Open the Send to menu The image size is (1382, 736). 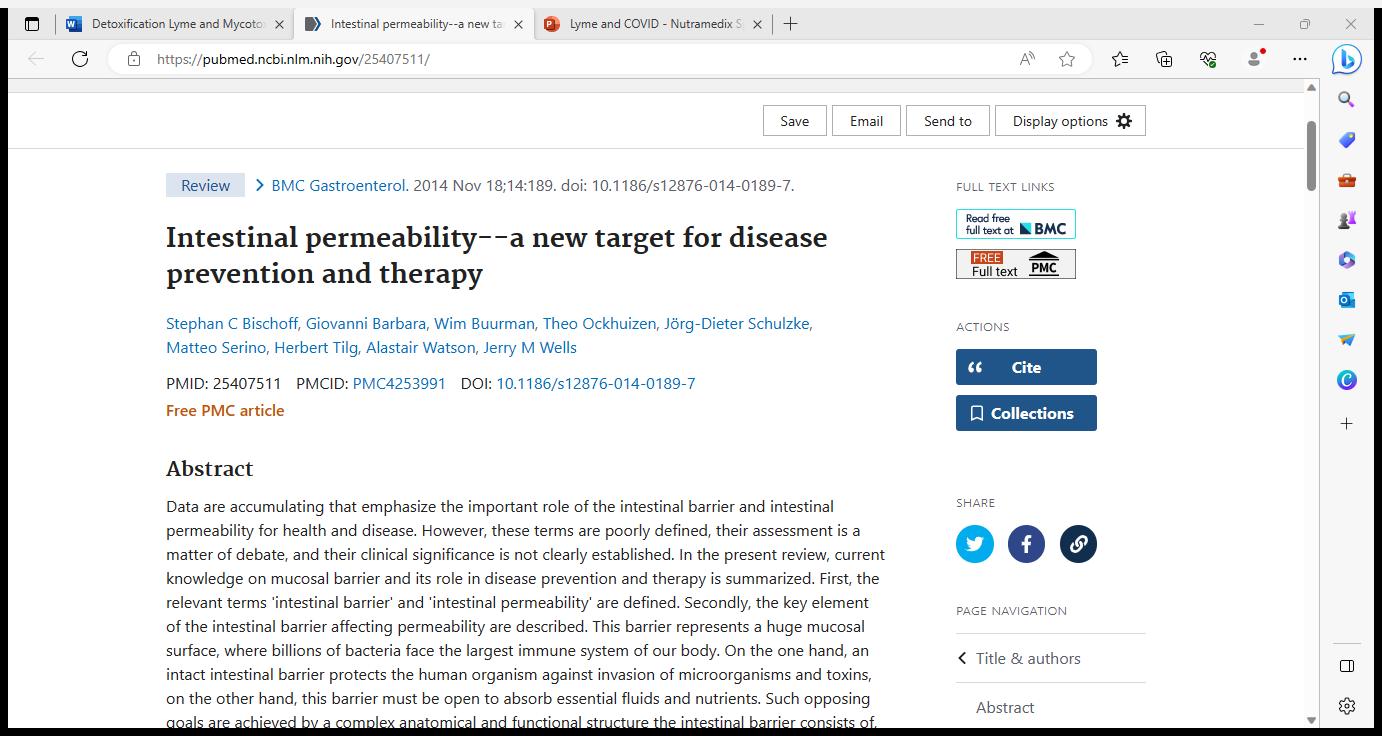948,121
